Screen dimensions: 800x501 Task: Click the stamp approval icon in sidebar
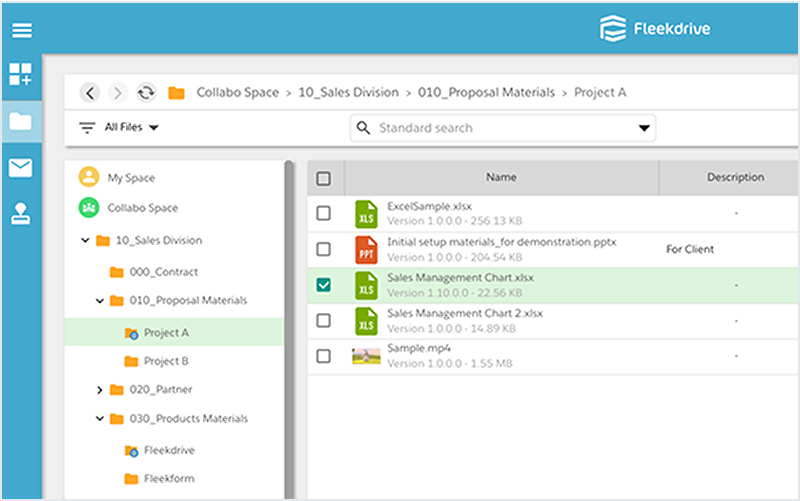tap(20, 213)
